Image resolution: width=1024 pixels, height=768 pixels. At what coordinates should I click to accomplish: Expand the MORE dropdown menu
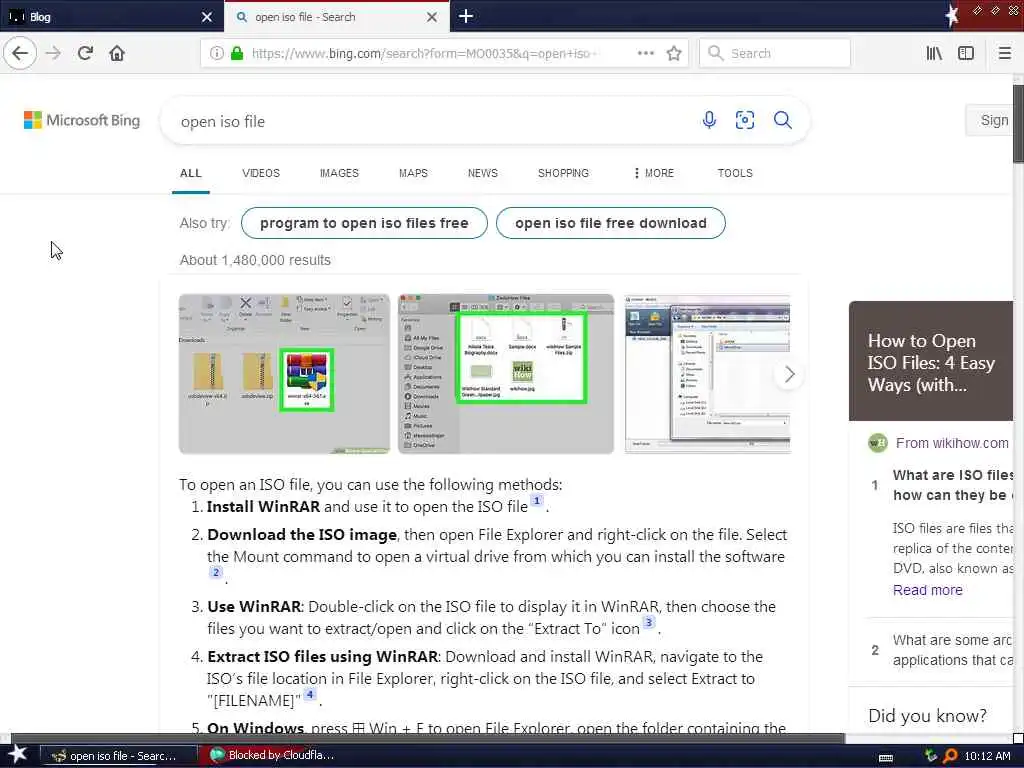tap(654, 173)
